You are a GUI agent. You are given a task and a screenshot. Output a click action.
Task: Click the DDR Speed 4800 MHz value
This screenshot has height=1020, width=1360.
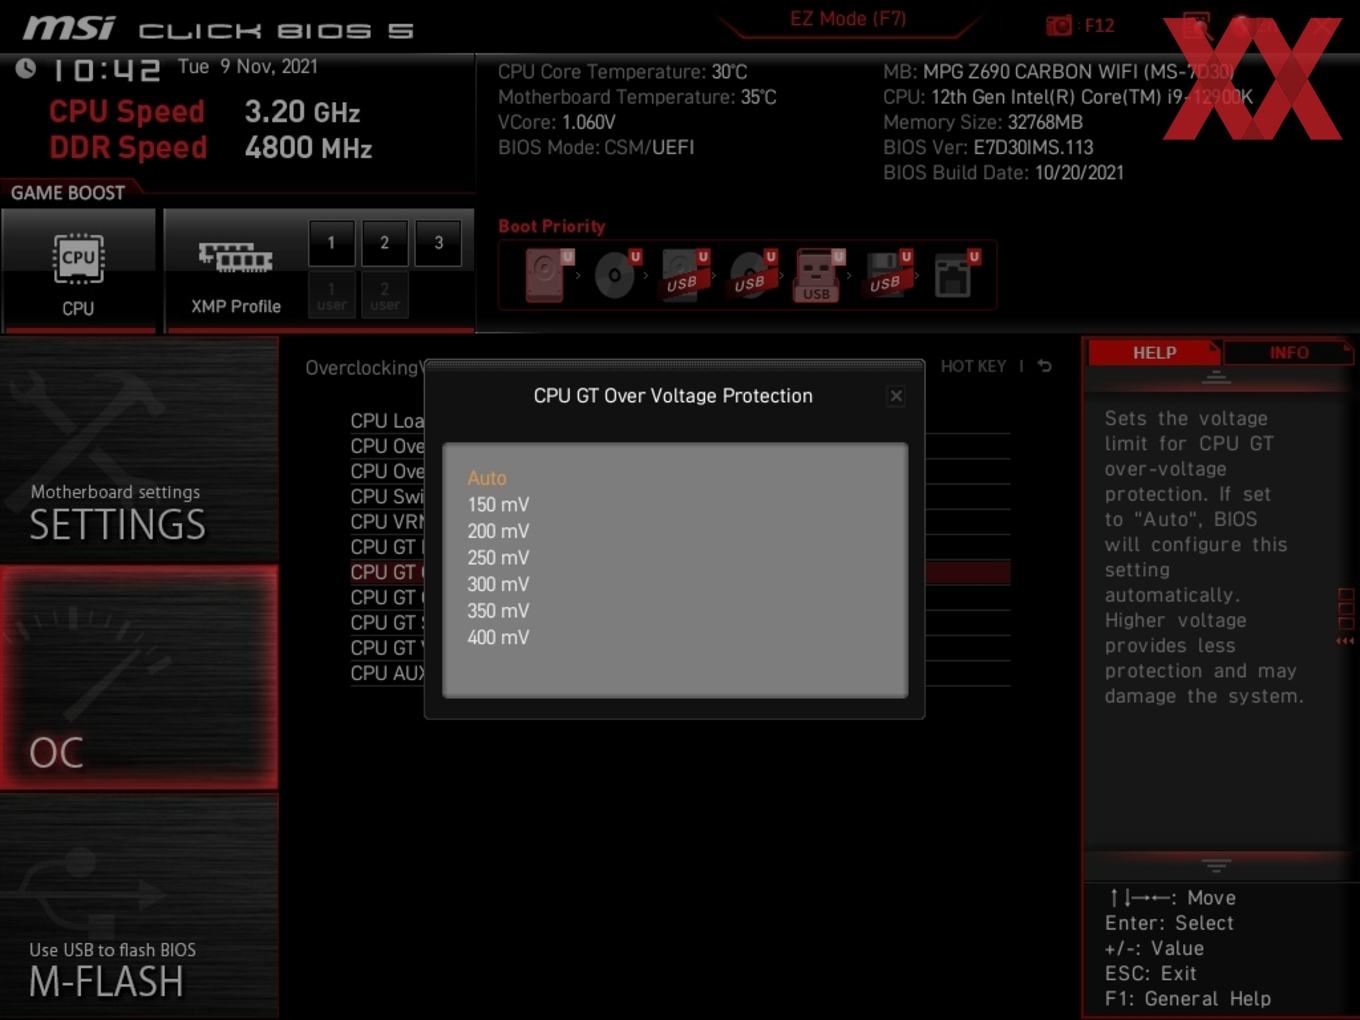[x=308, y=148]
